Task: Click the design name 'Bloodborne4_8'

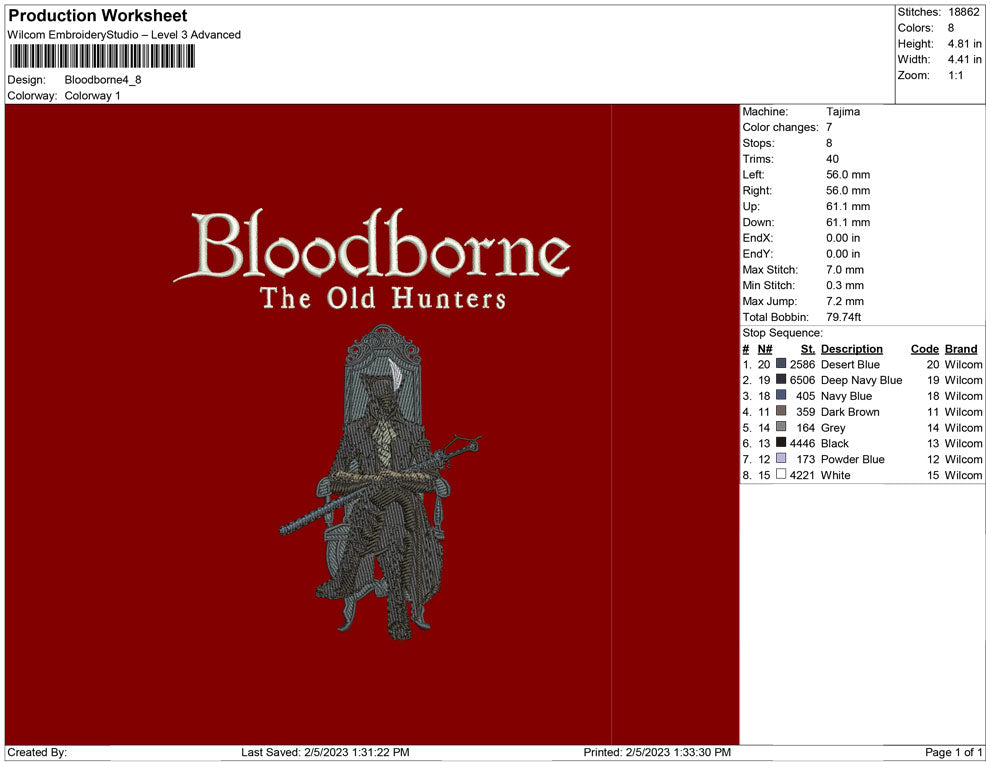Action: 103,80
